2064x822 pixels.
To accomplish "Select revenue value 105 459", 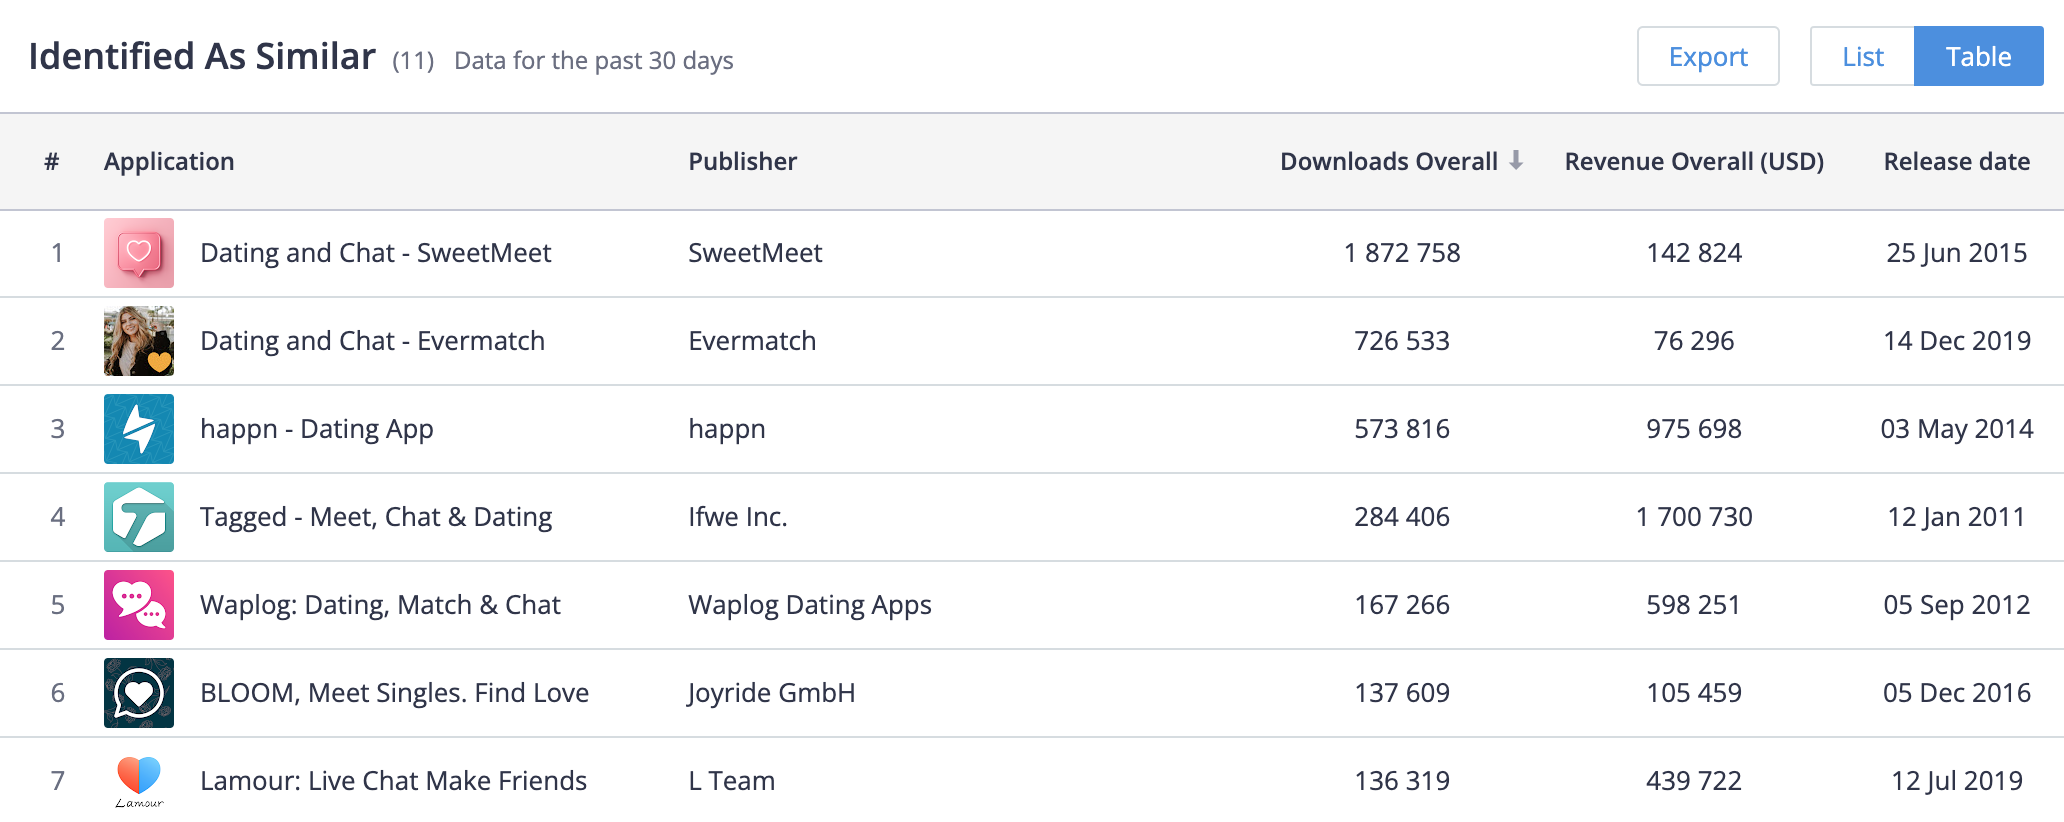I will [x=1694, y=693].
